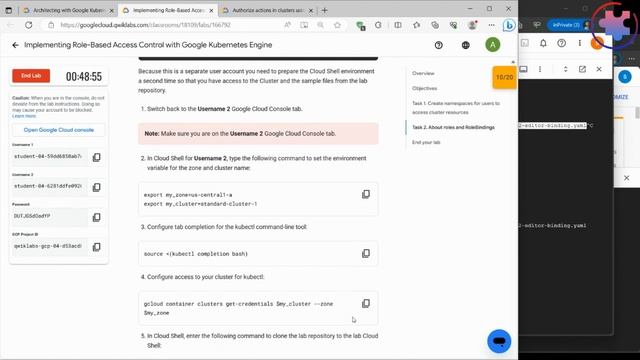Open the Favorites hub icon
640x360 pixels.
[x=416, y=25]
